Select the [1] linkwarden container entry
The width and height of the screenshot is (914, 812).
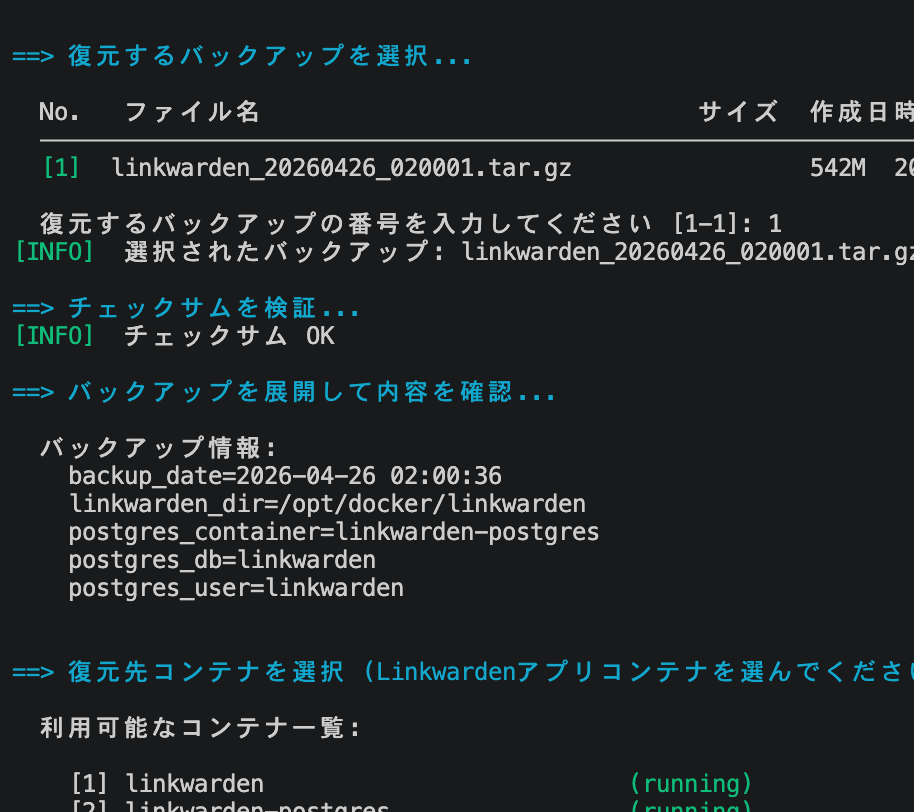[x=167, y=783]
